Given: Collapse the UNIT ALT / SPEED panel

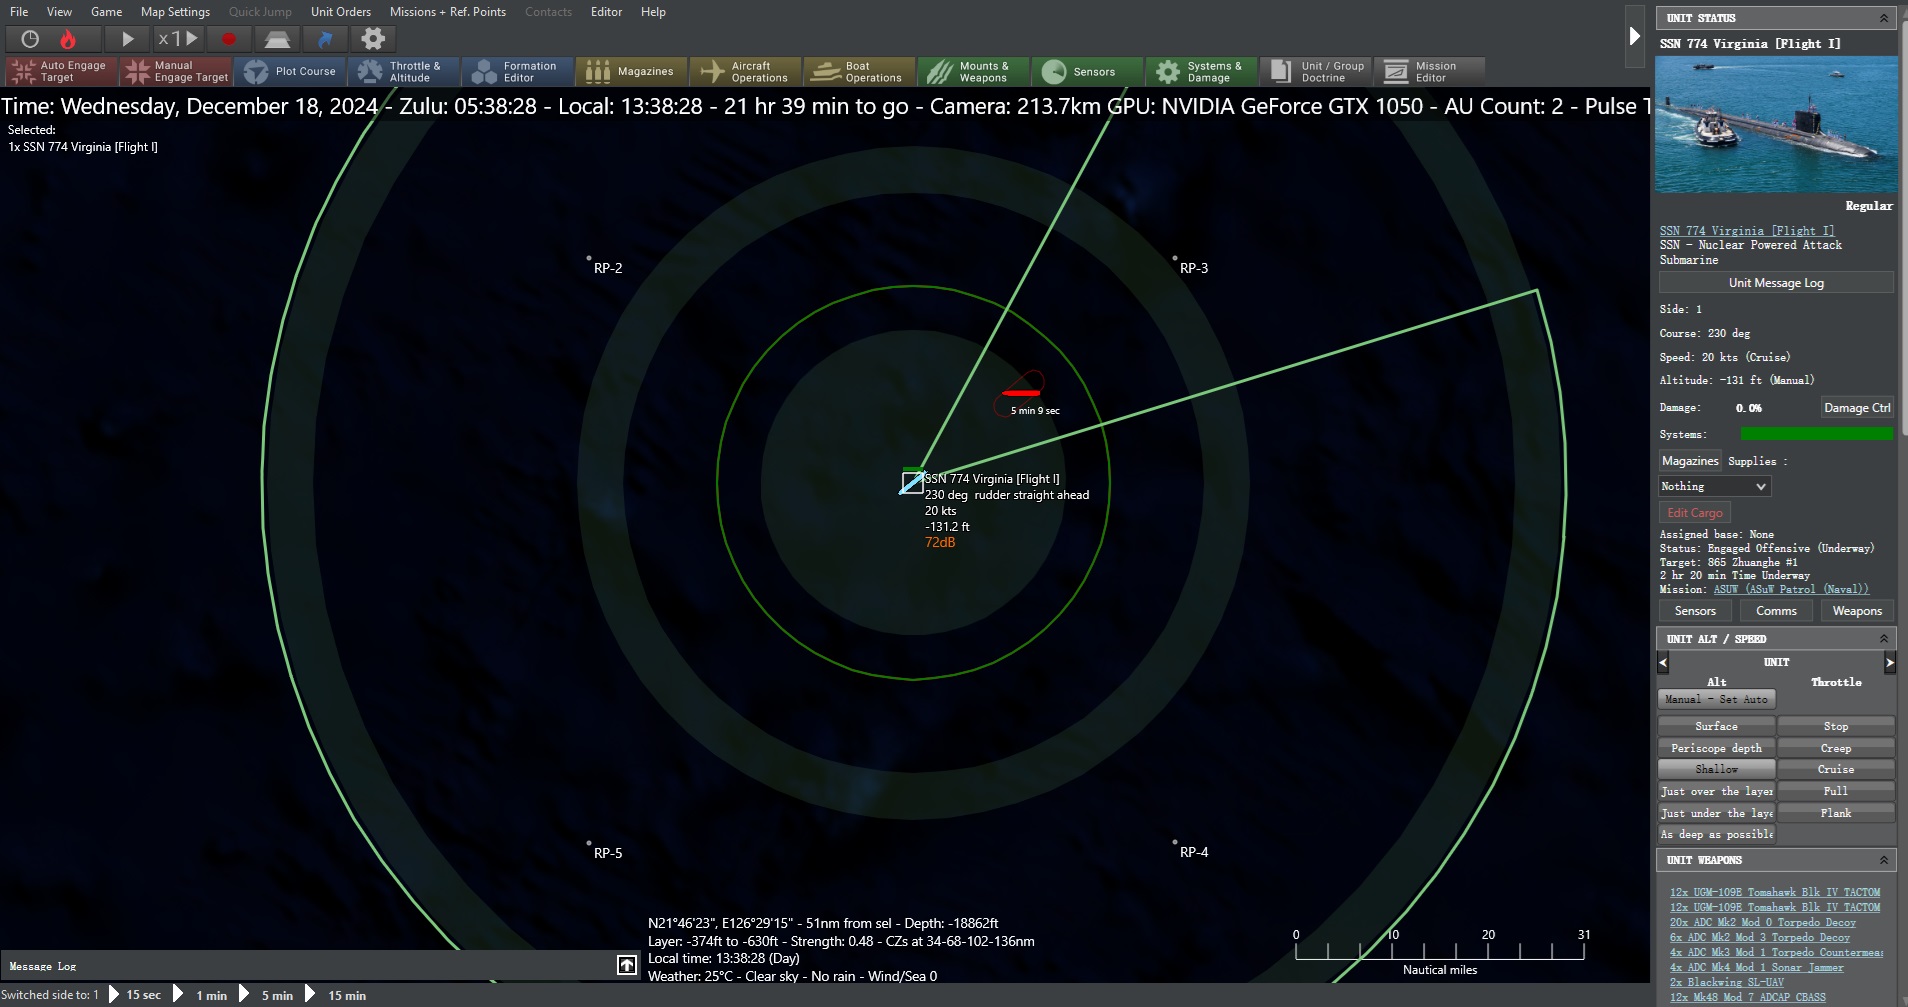Looking at the screenshot, I should tap(1883, 639).
